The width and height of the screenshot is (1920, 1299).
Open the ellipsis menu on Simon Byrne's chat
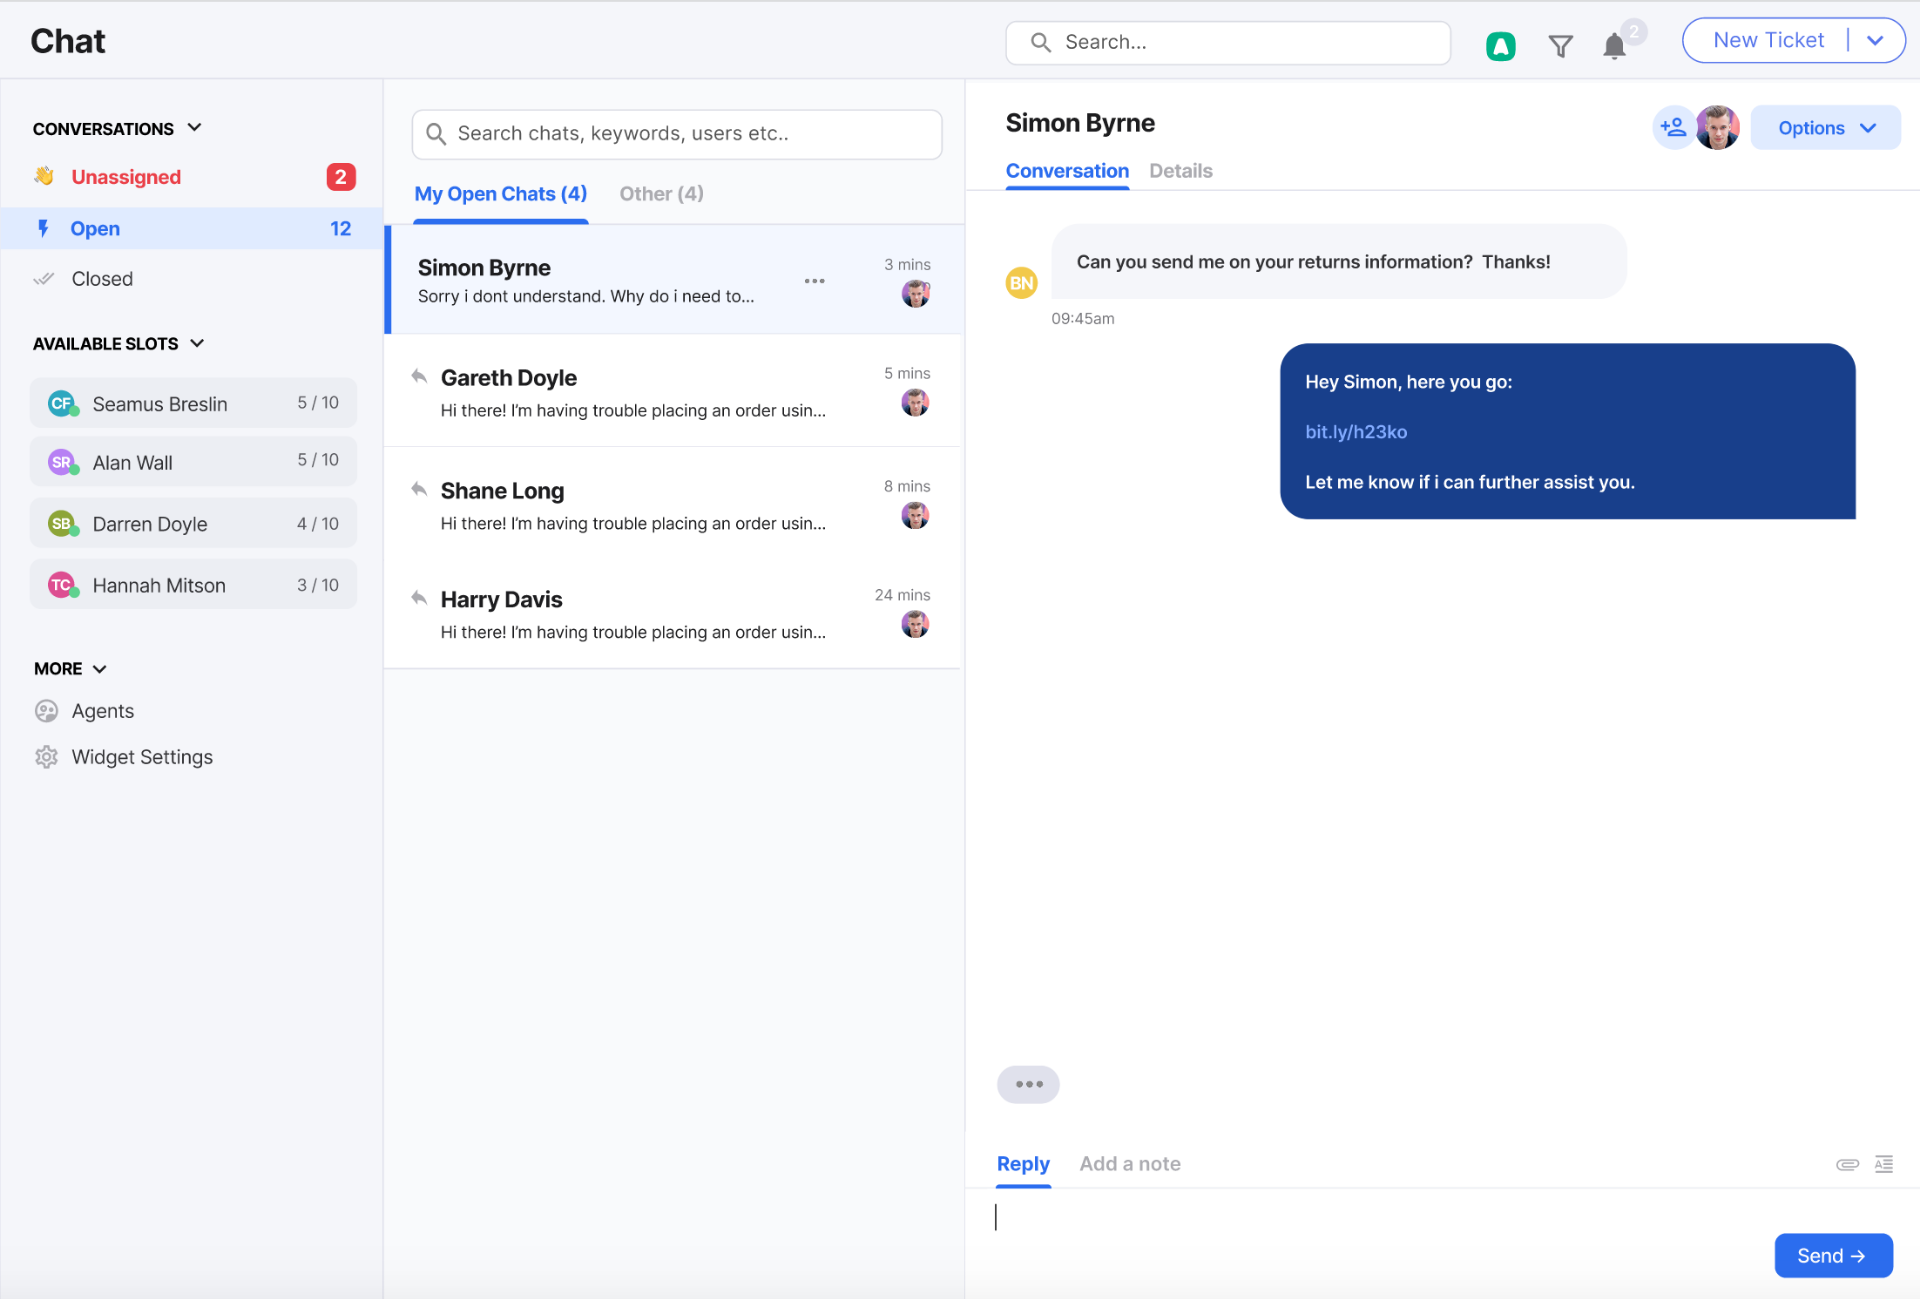pos(814,281)
